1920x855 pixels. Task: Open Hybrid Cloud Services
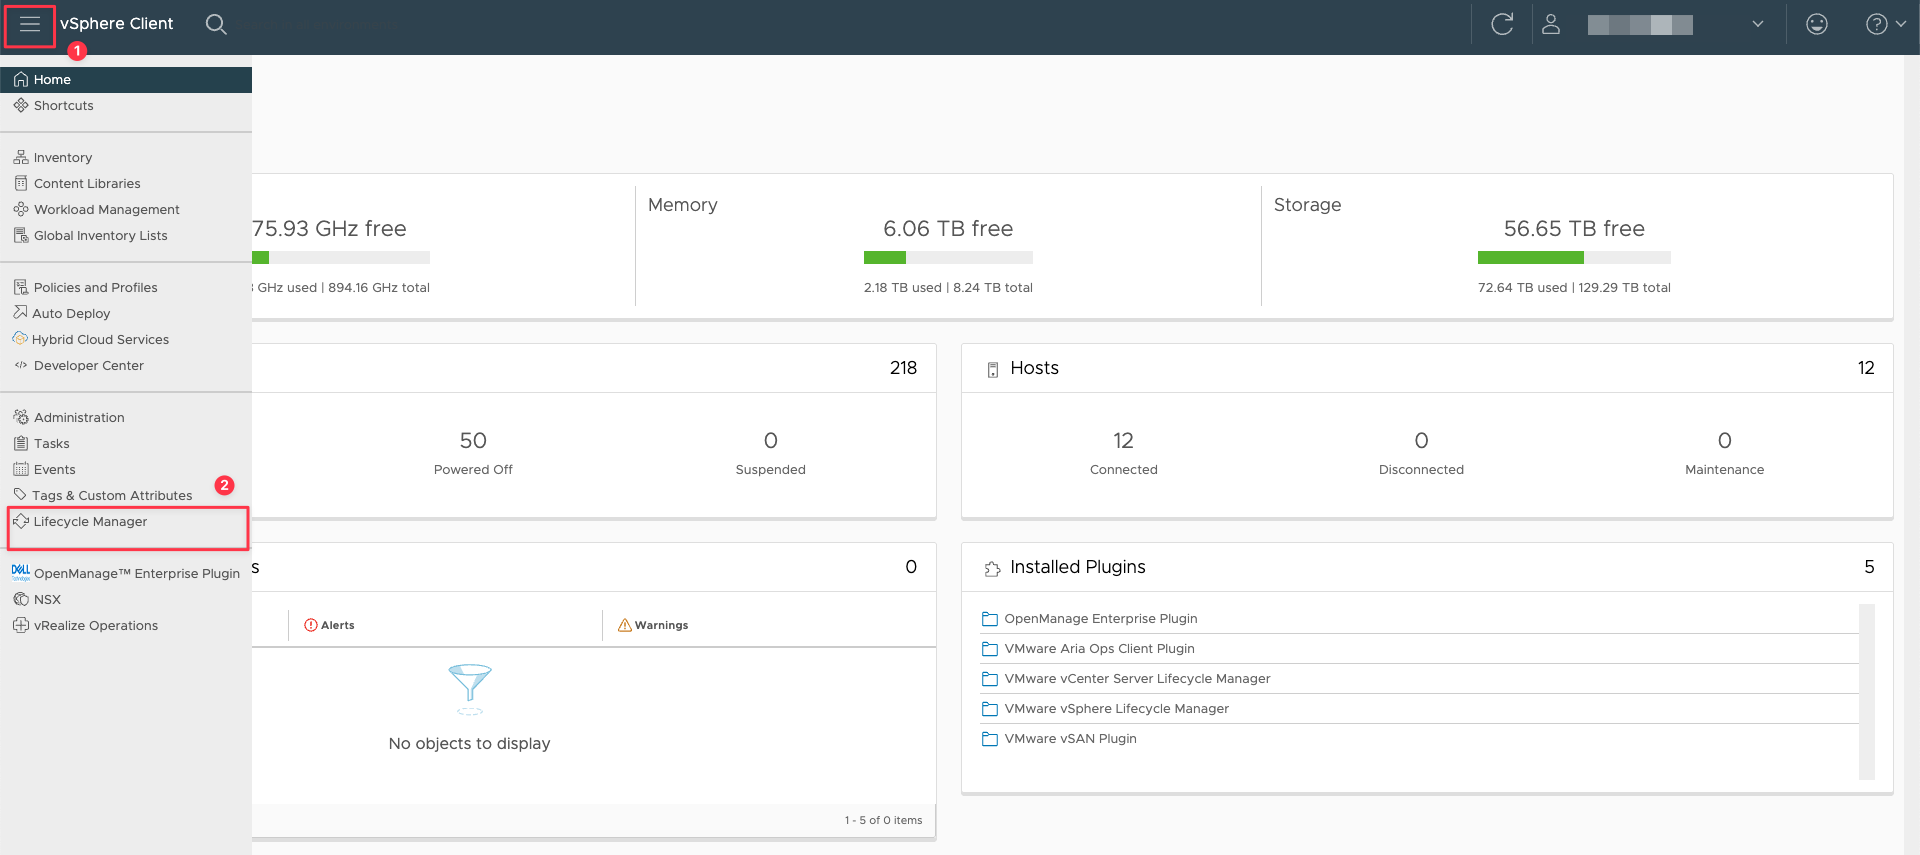pos(126,340)
